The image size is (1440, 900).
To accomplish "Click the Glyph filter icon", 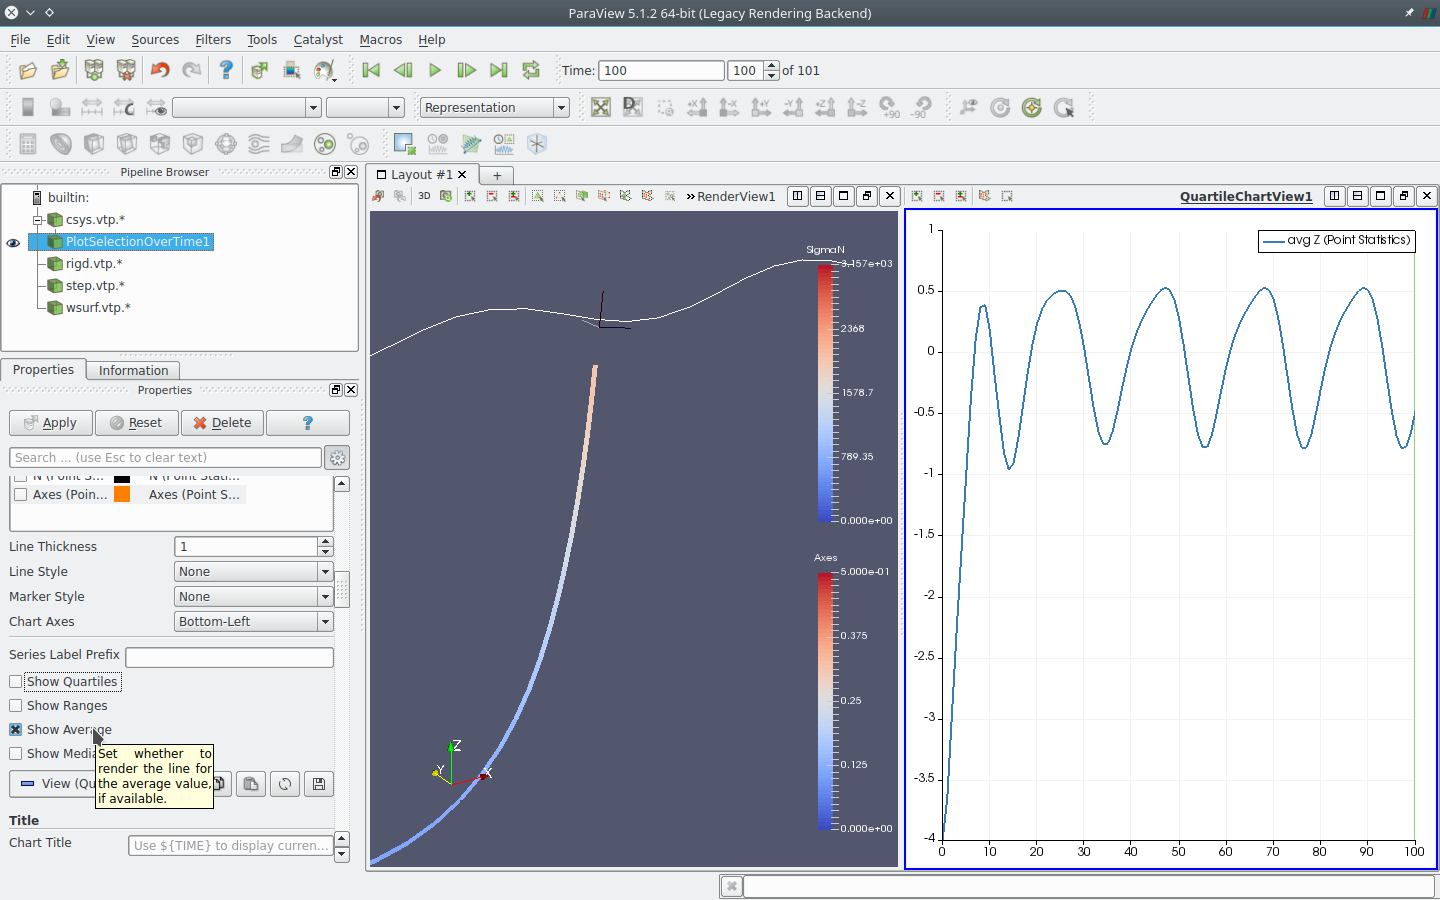I will pos(226,144).
